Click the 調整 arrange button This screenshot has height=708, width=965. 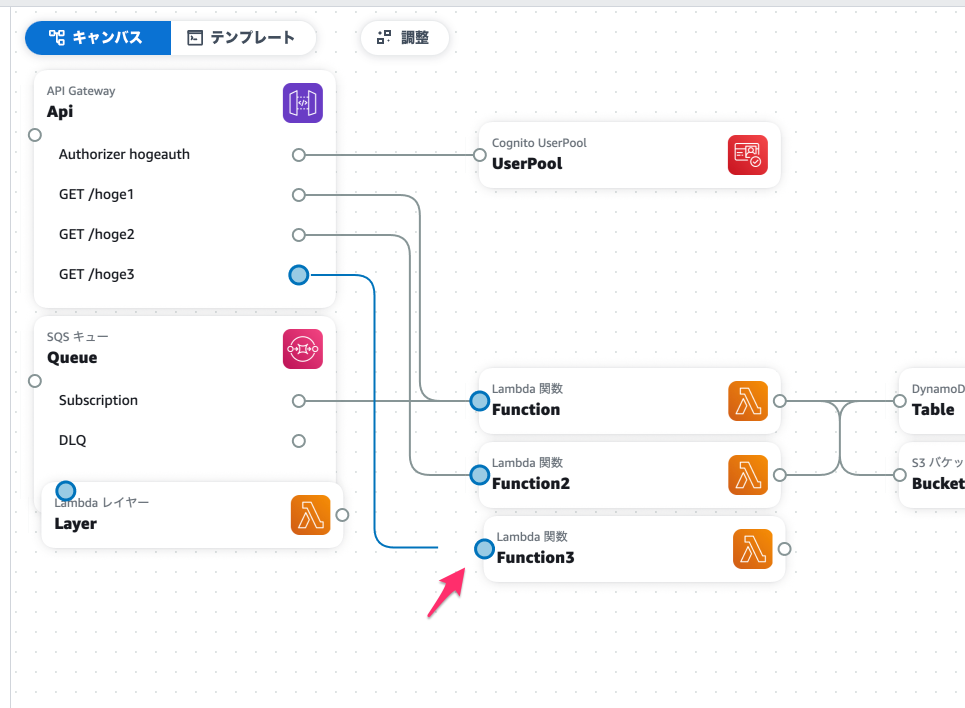pyautogui.click(x=404, y=38)
